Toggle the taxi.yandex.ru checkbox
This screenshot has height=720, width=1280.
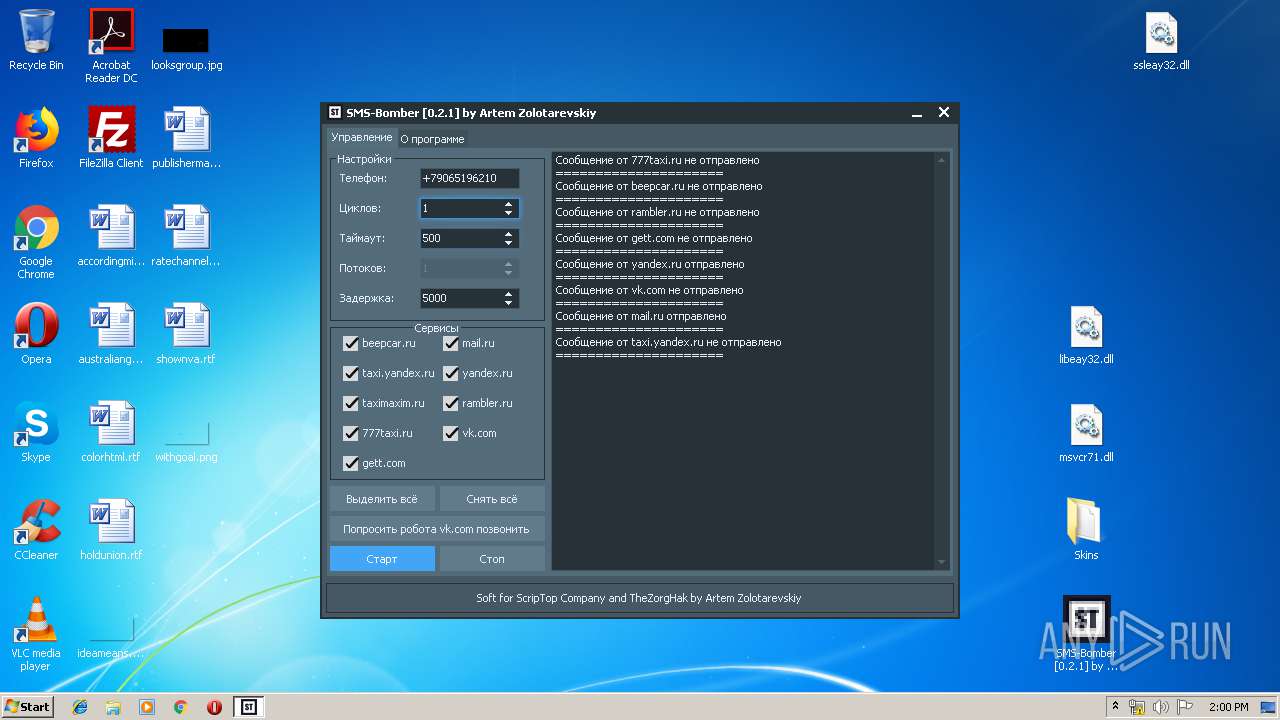coord(351,373)
